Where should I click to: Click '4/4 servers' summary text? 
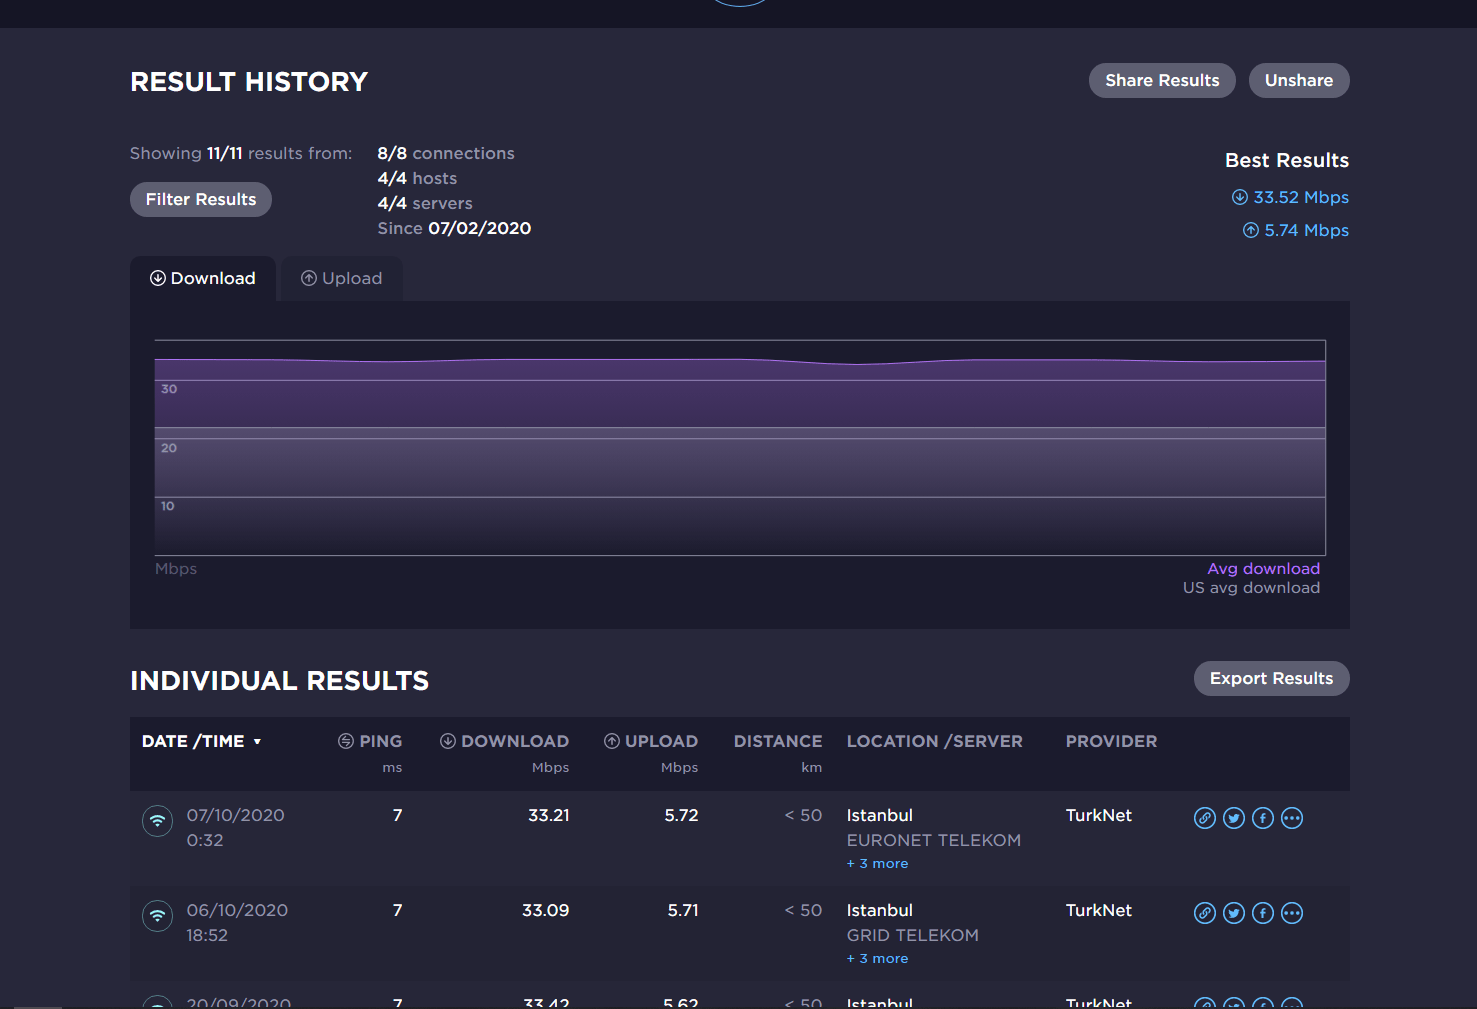pos(425,203)
